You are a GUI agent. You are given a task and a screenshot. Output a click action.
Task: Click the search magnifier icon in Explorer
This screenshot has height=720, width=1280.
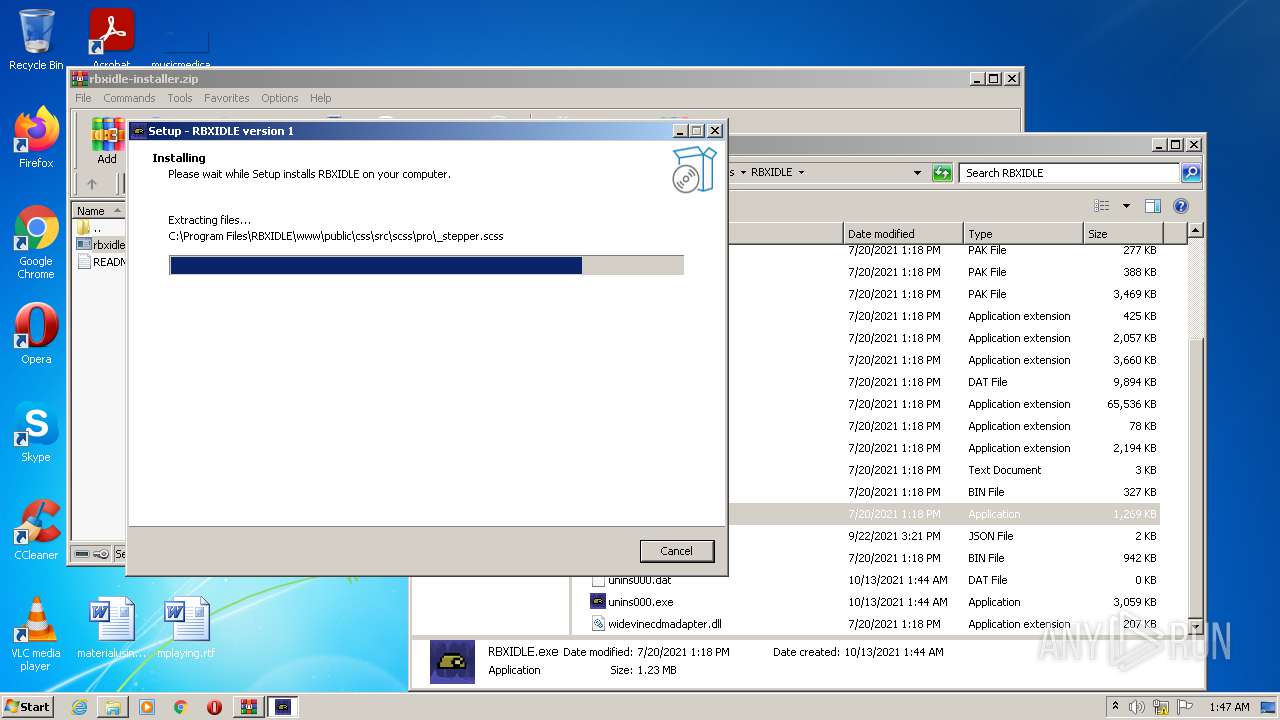click(x=1190, y=173)
